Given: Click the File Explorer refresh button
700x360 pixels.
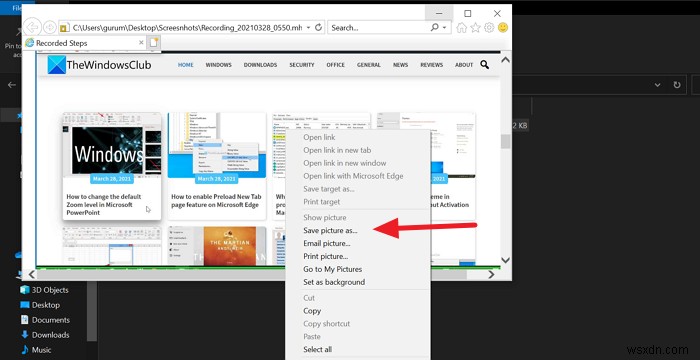Looking at the screenshot, I should [677, 85].
